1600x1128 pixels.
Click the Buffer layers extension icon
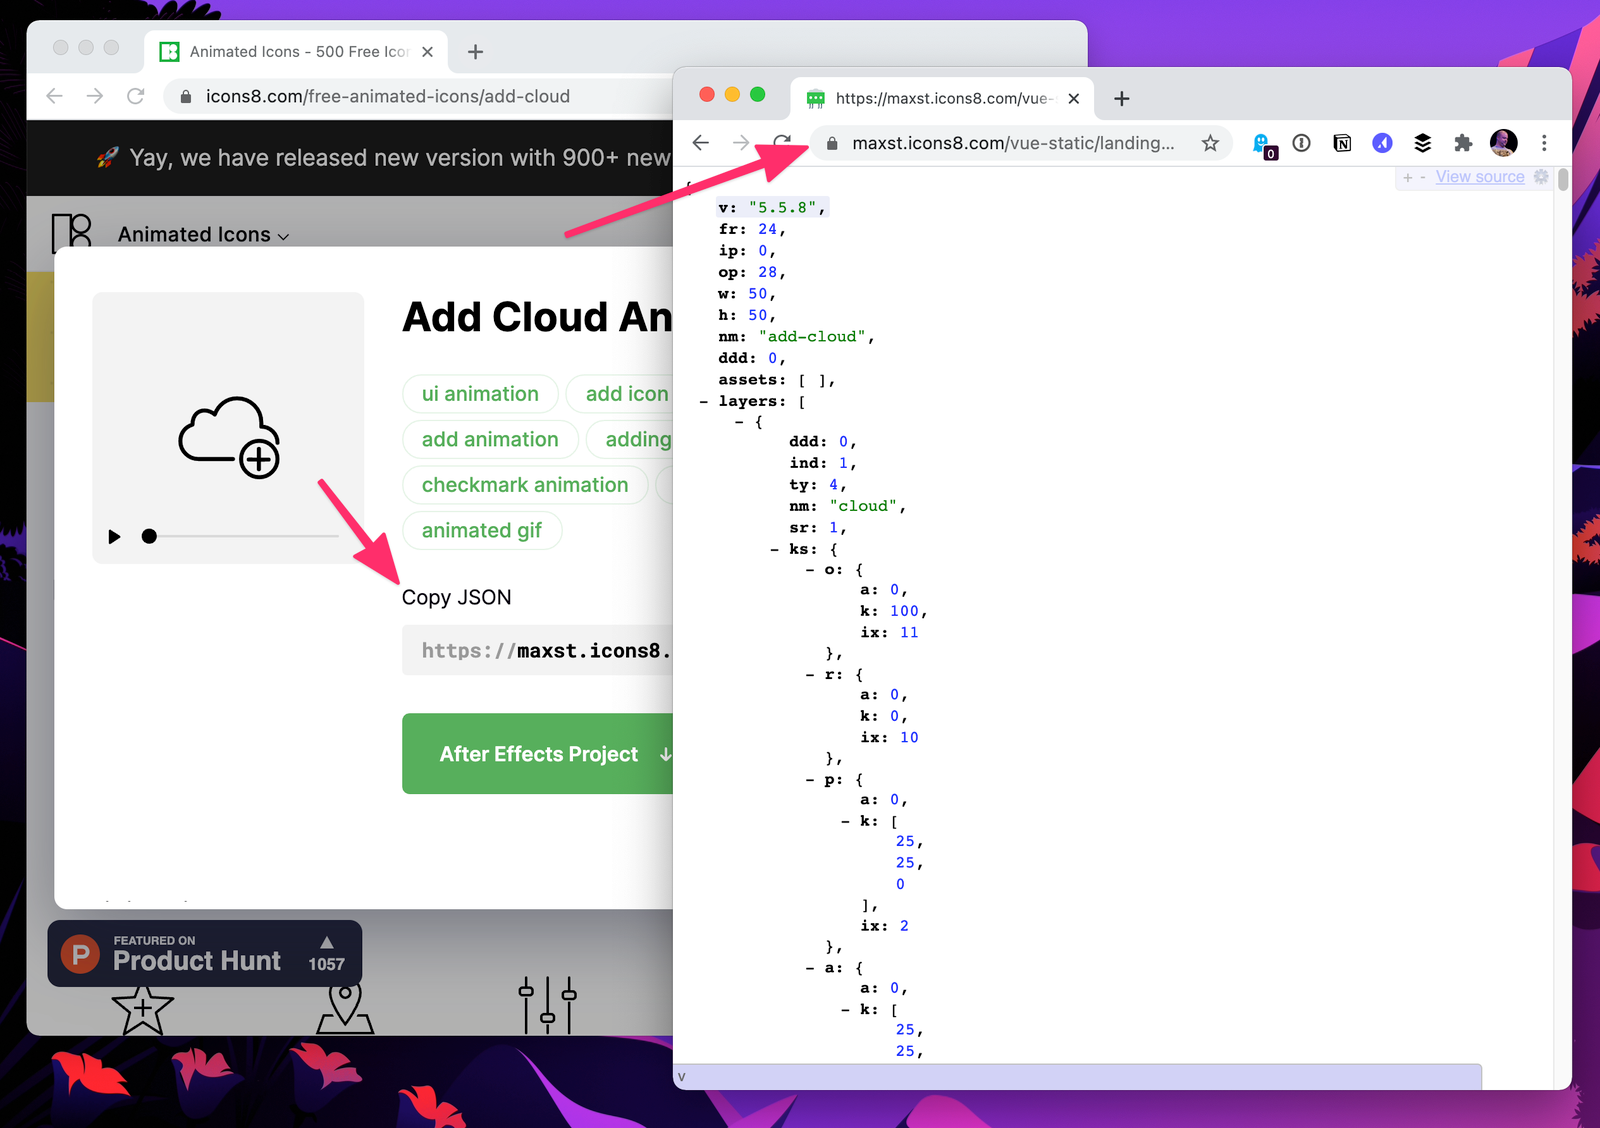[x=1422, y=143]
